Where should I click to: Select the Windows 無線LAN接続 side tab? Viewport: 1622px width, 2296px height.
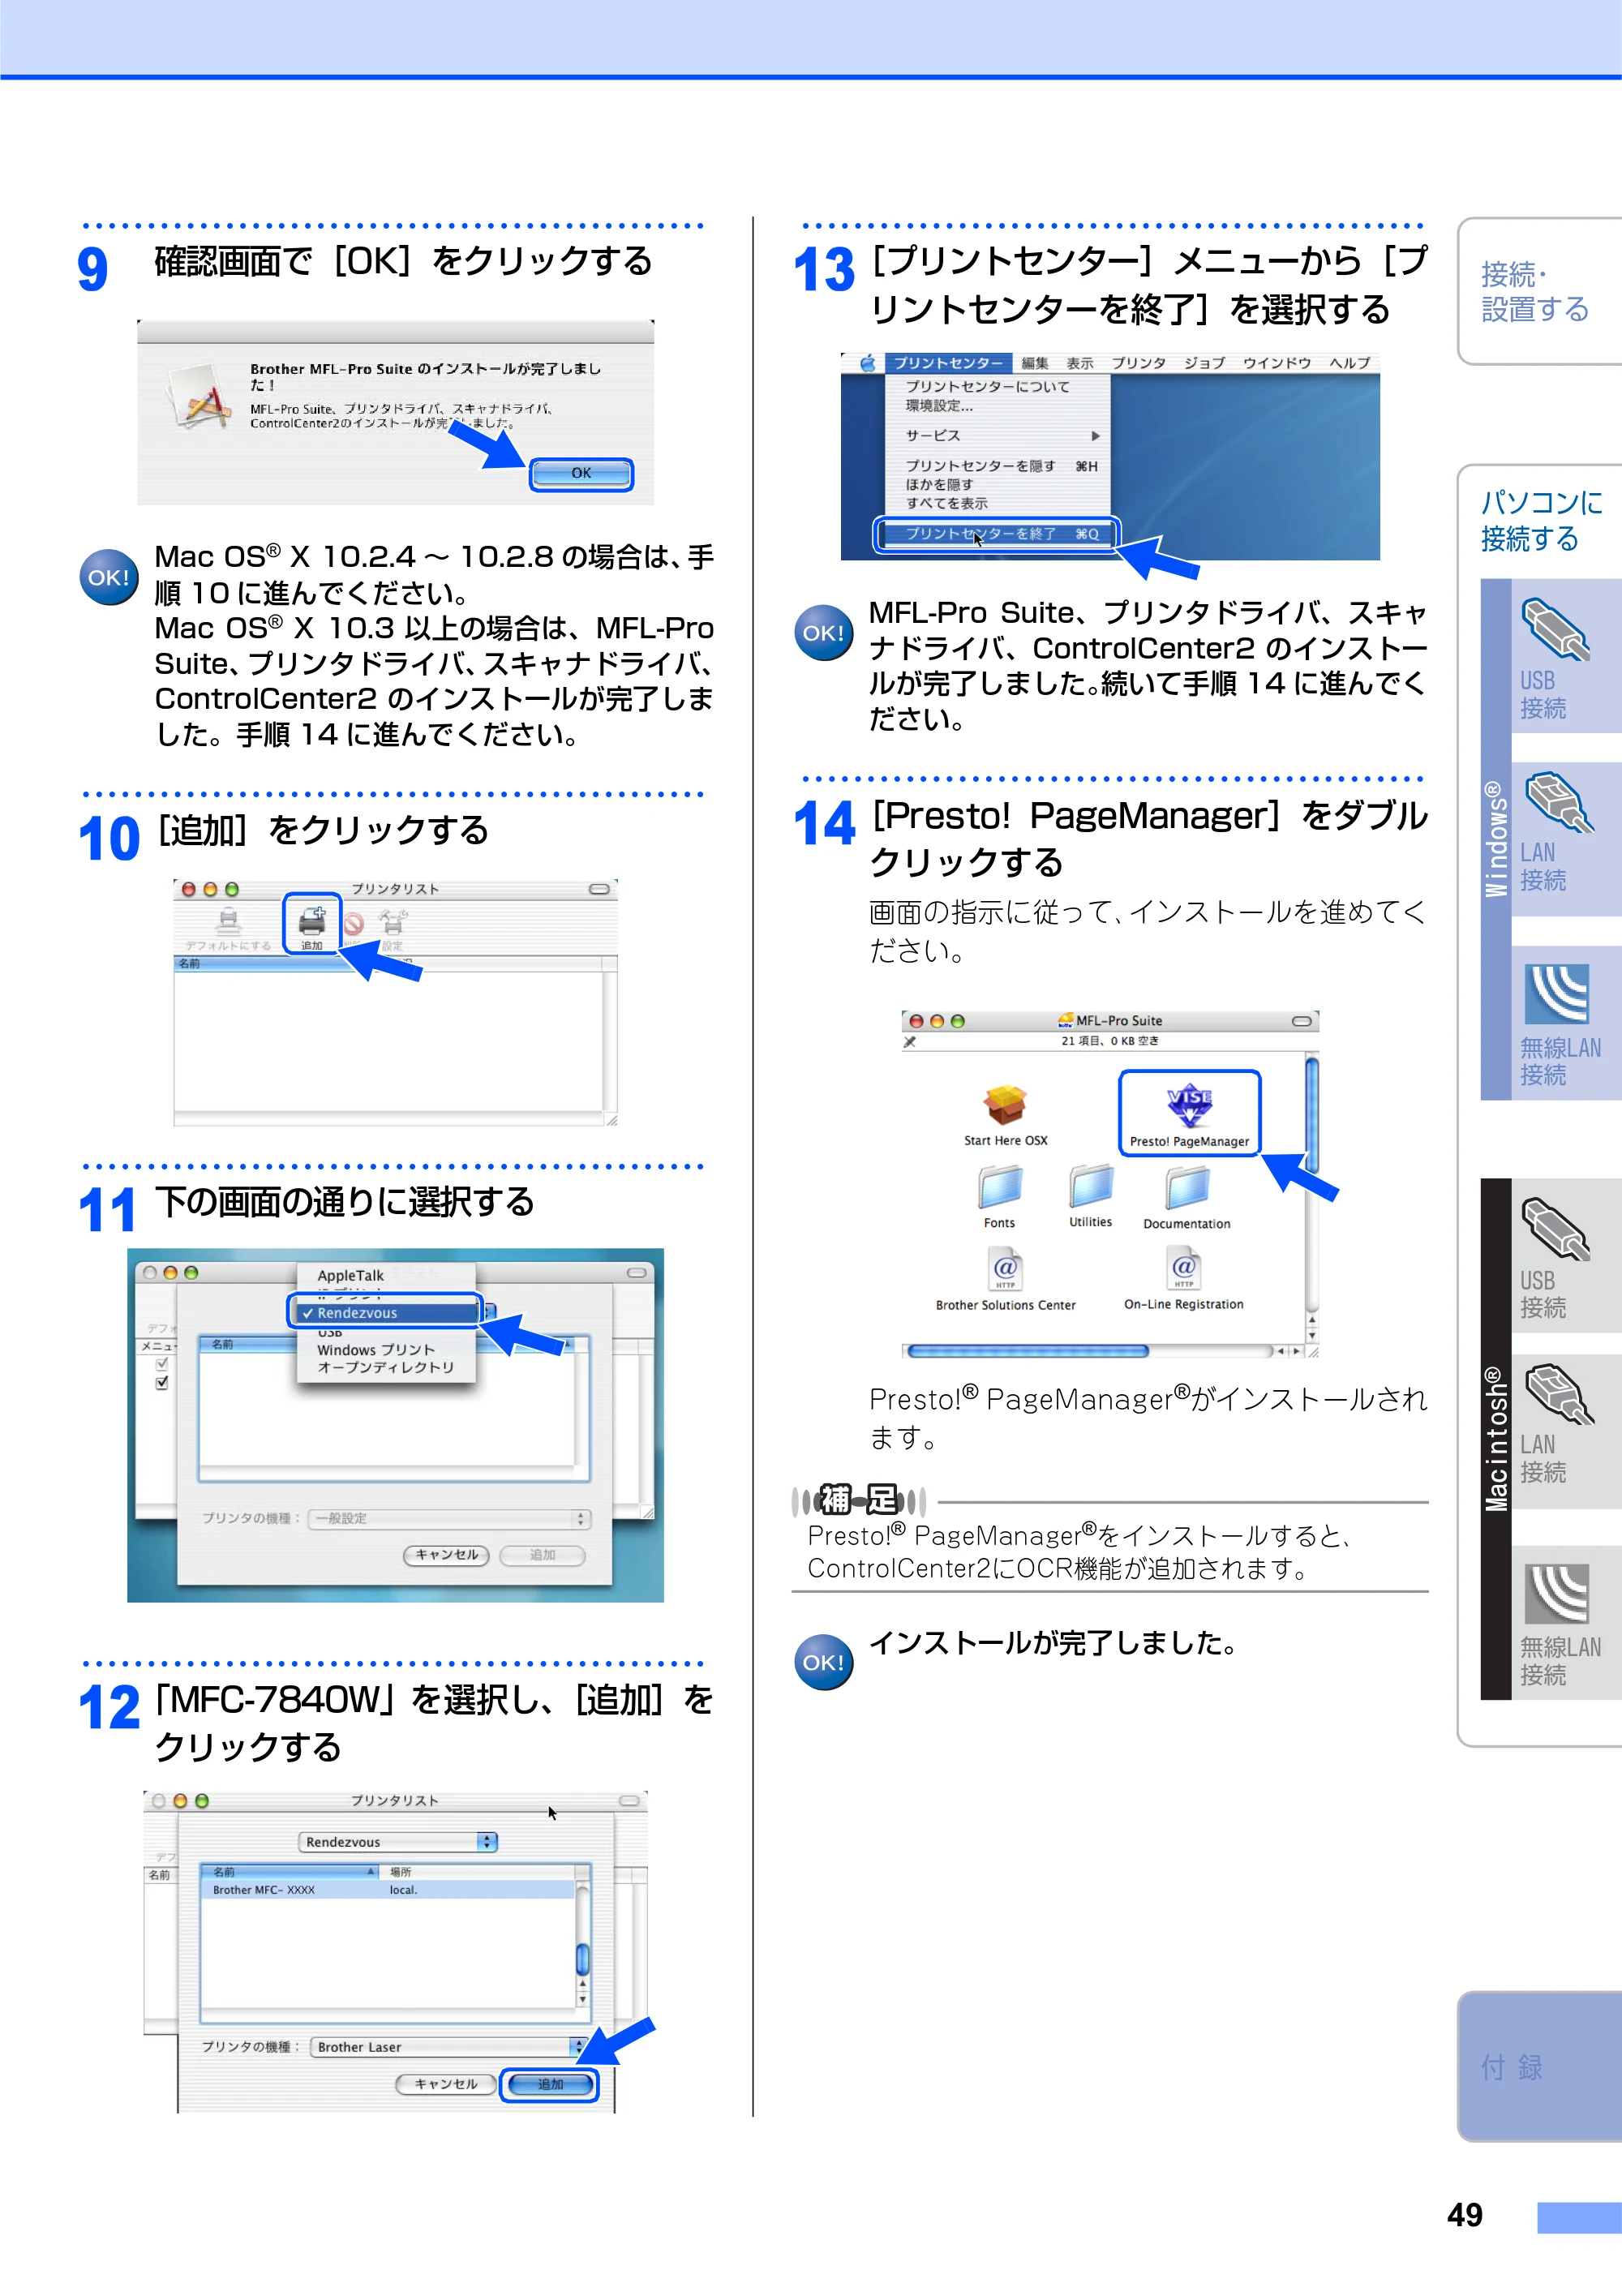1566,1023
